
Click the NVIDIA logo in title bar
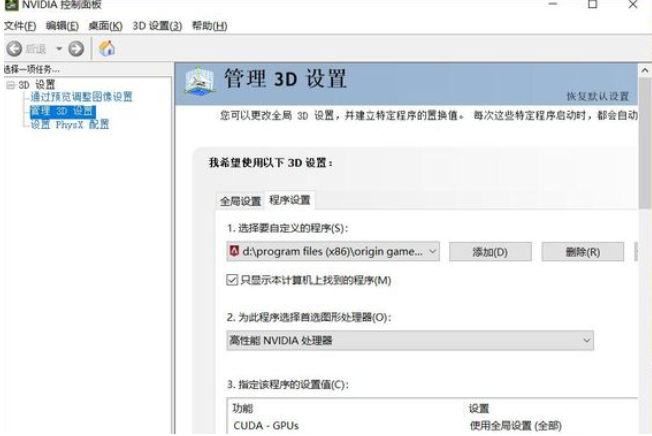tap(11, 5)
